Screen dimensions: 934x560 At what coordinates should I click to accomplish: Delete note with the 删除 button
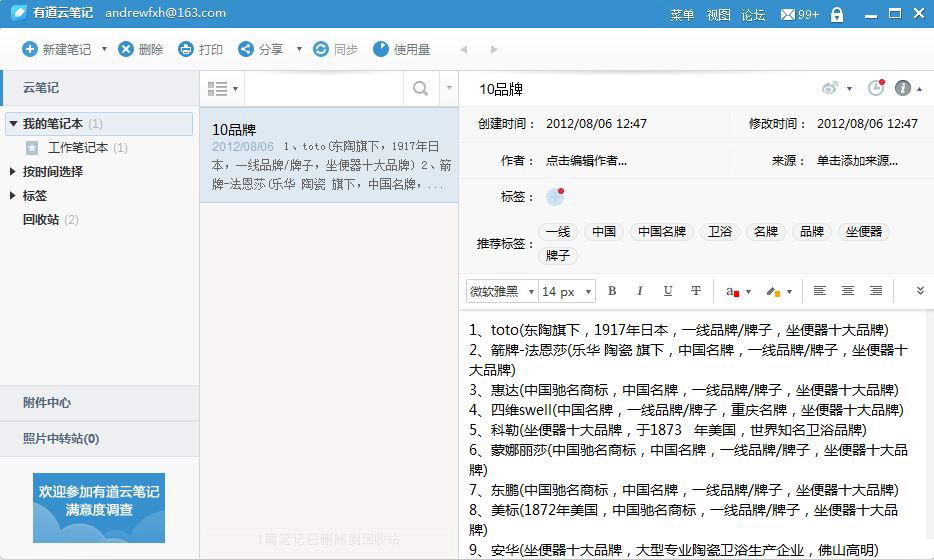pos(141,49)
